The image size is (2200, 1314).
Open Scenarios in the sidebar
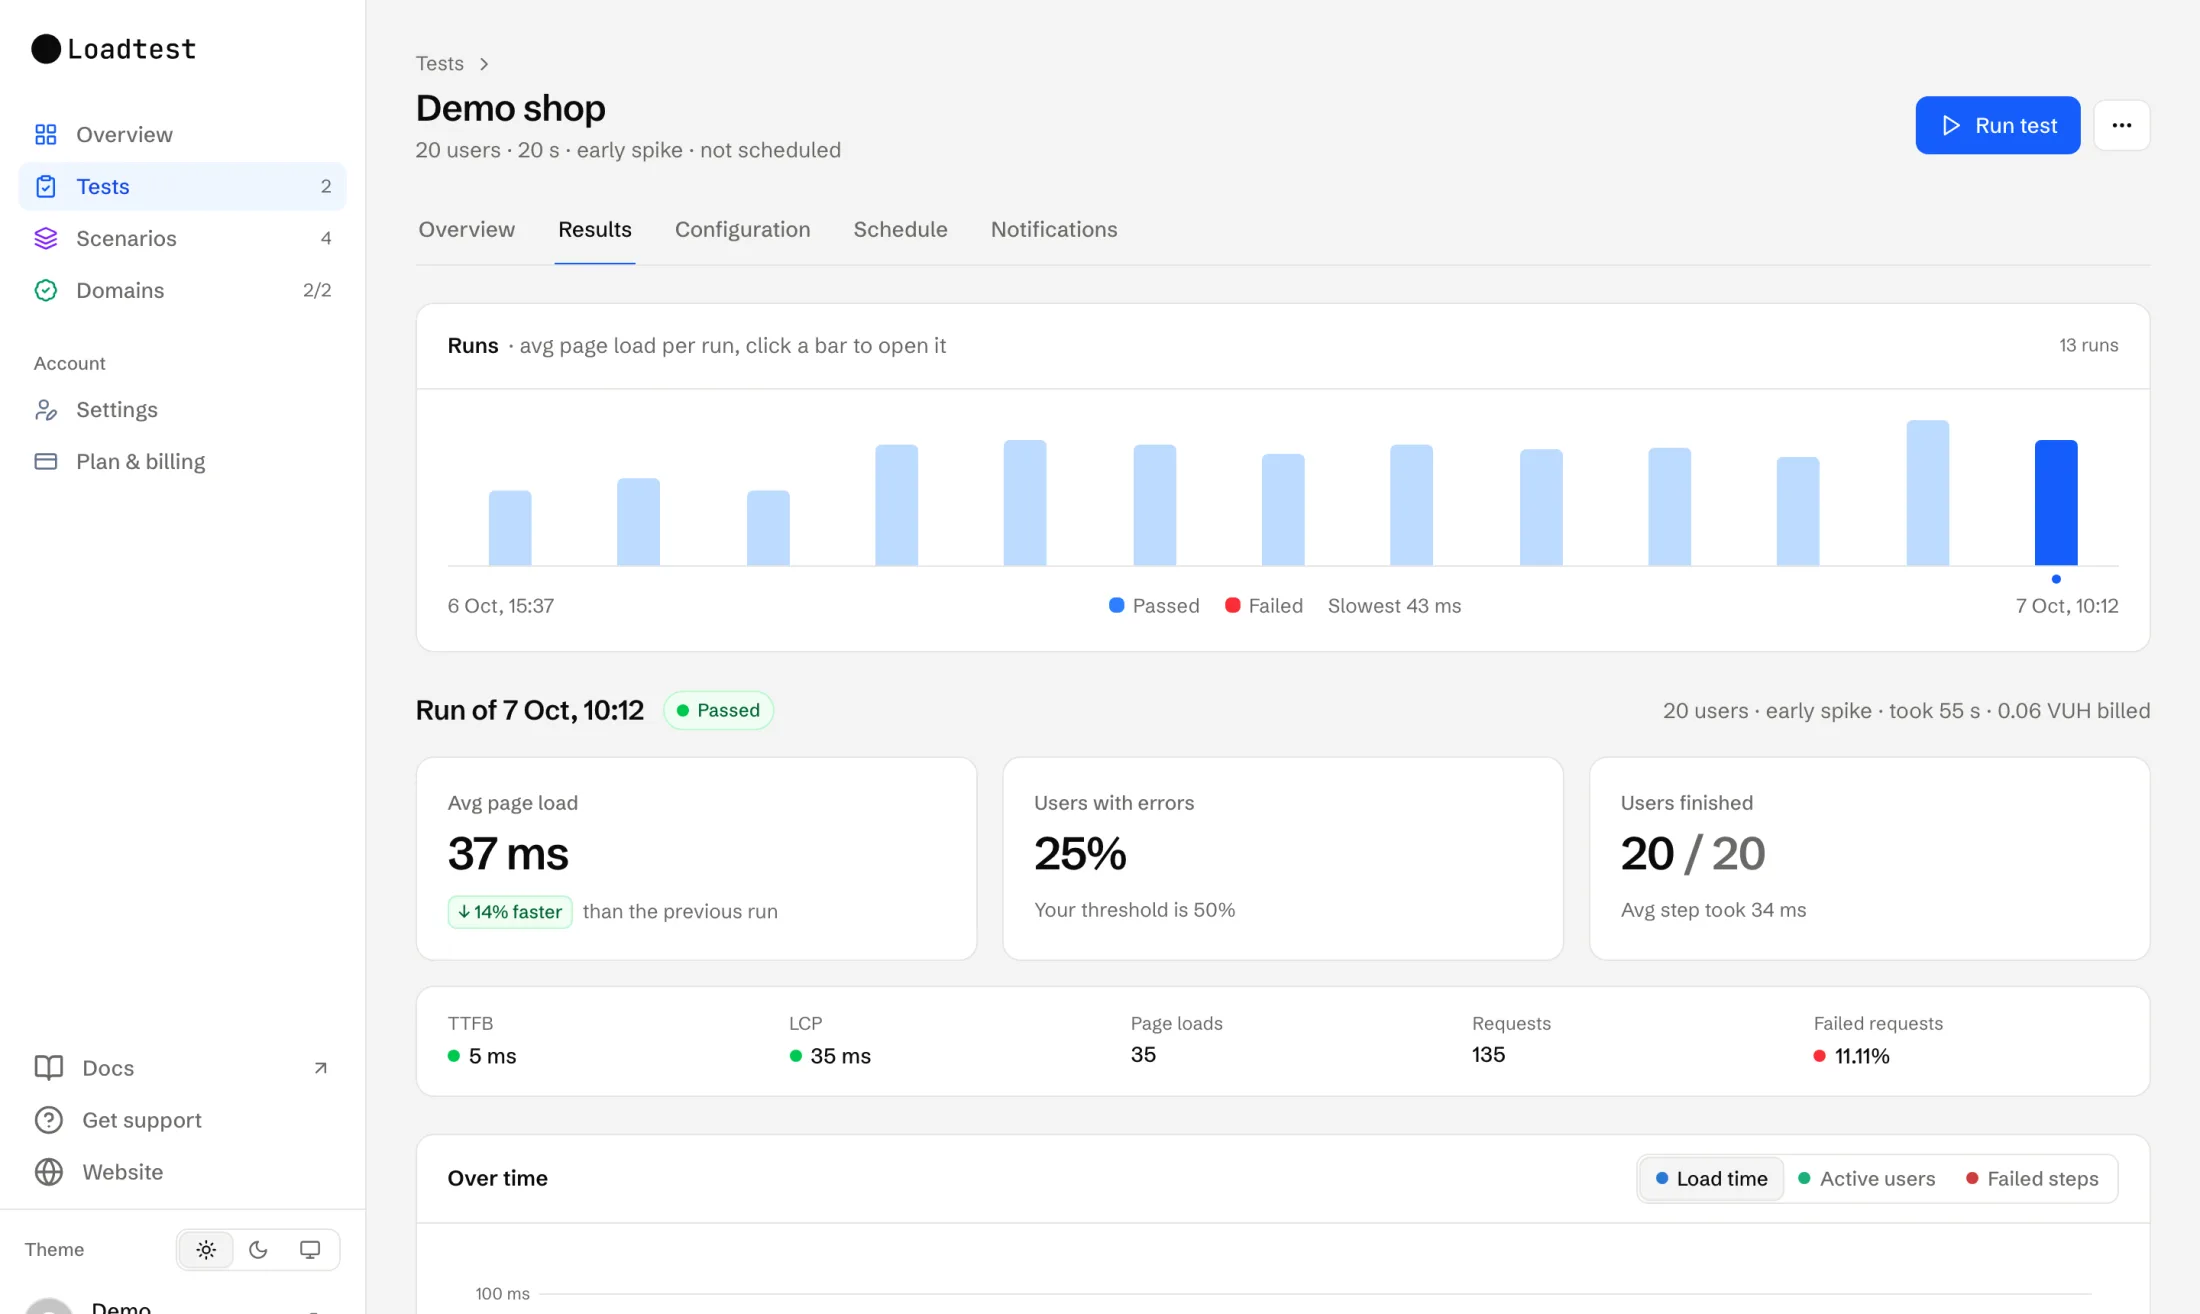[x=183, y=238]
